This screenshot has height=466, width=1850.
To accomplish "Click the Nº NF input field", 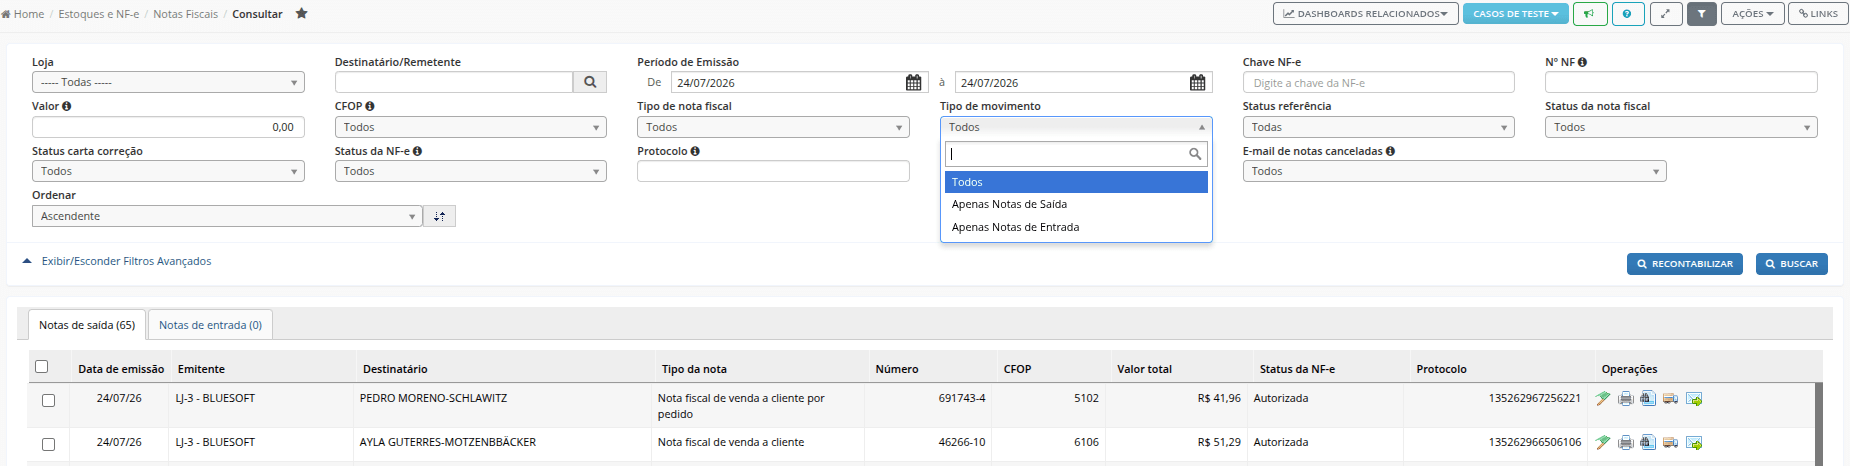I will tap(1681, 82).
